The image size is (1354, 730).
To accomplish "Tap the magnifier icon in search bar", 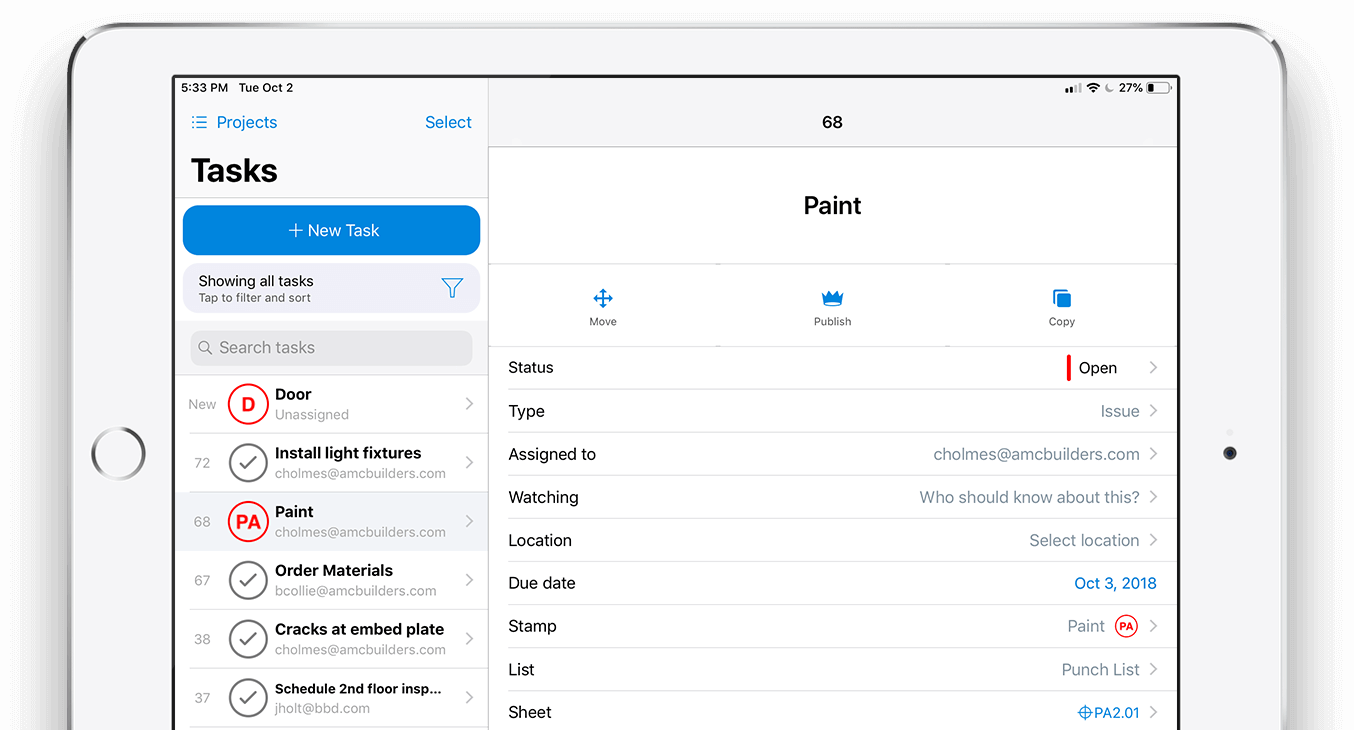I will point(205,347).
